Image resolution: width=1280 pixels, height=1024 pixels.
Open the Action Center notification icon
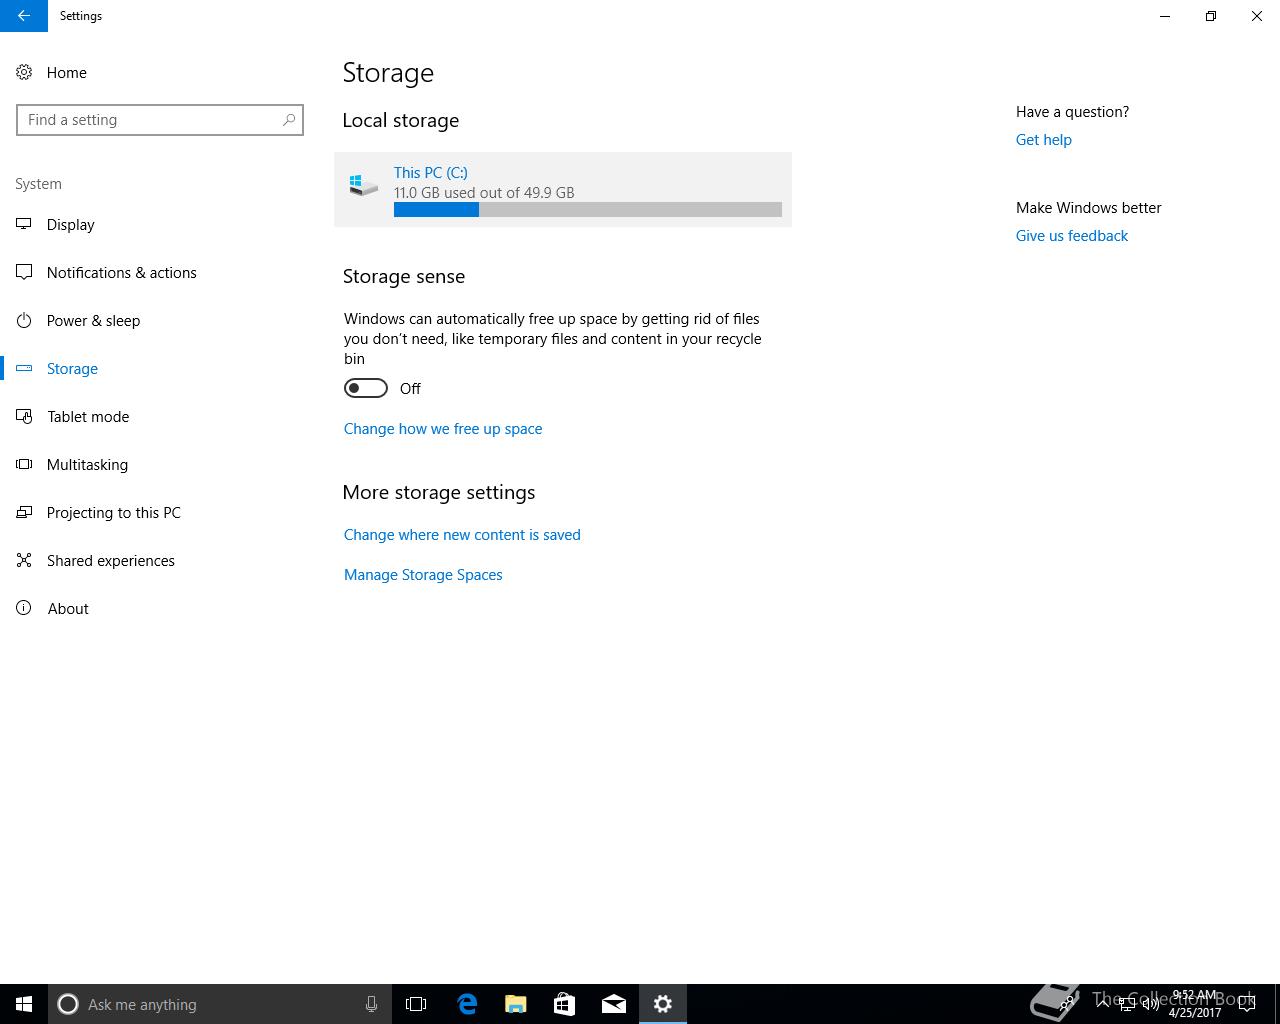[1247, 1004]
